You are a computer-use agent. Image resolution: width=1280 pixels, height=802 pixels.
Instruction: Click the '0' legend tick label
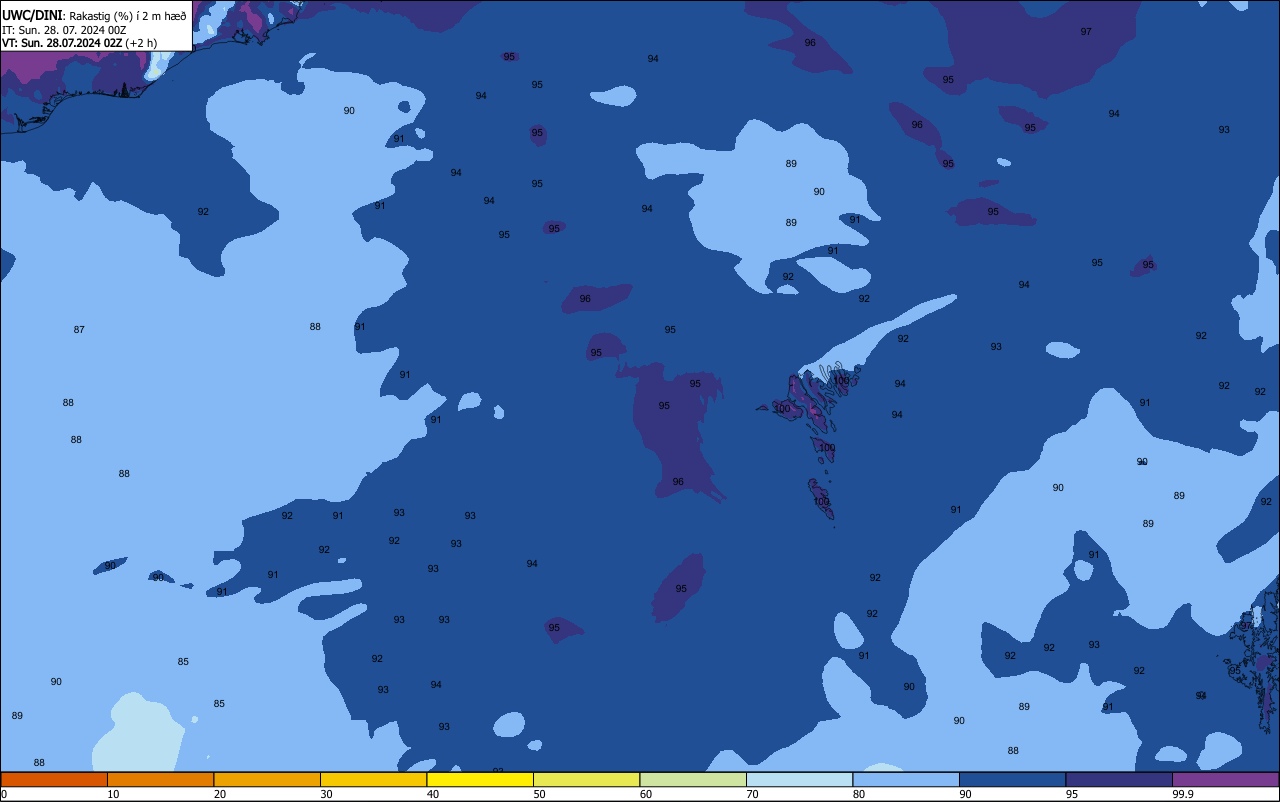click(x=4, y=794)
